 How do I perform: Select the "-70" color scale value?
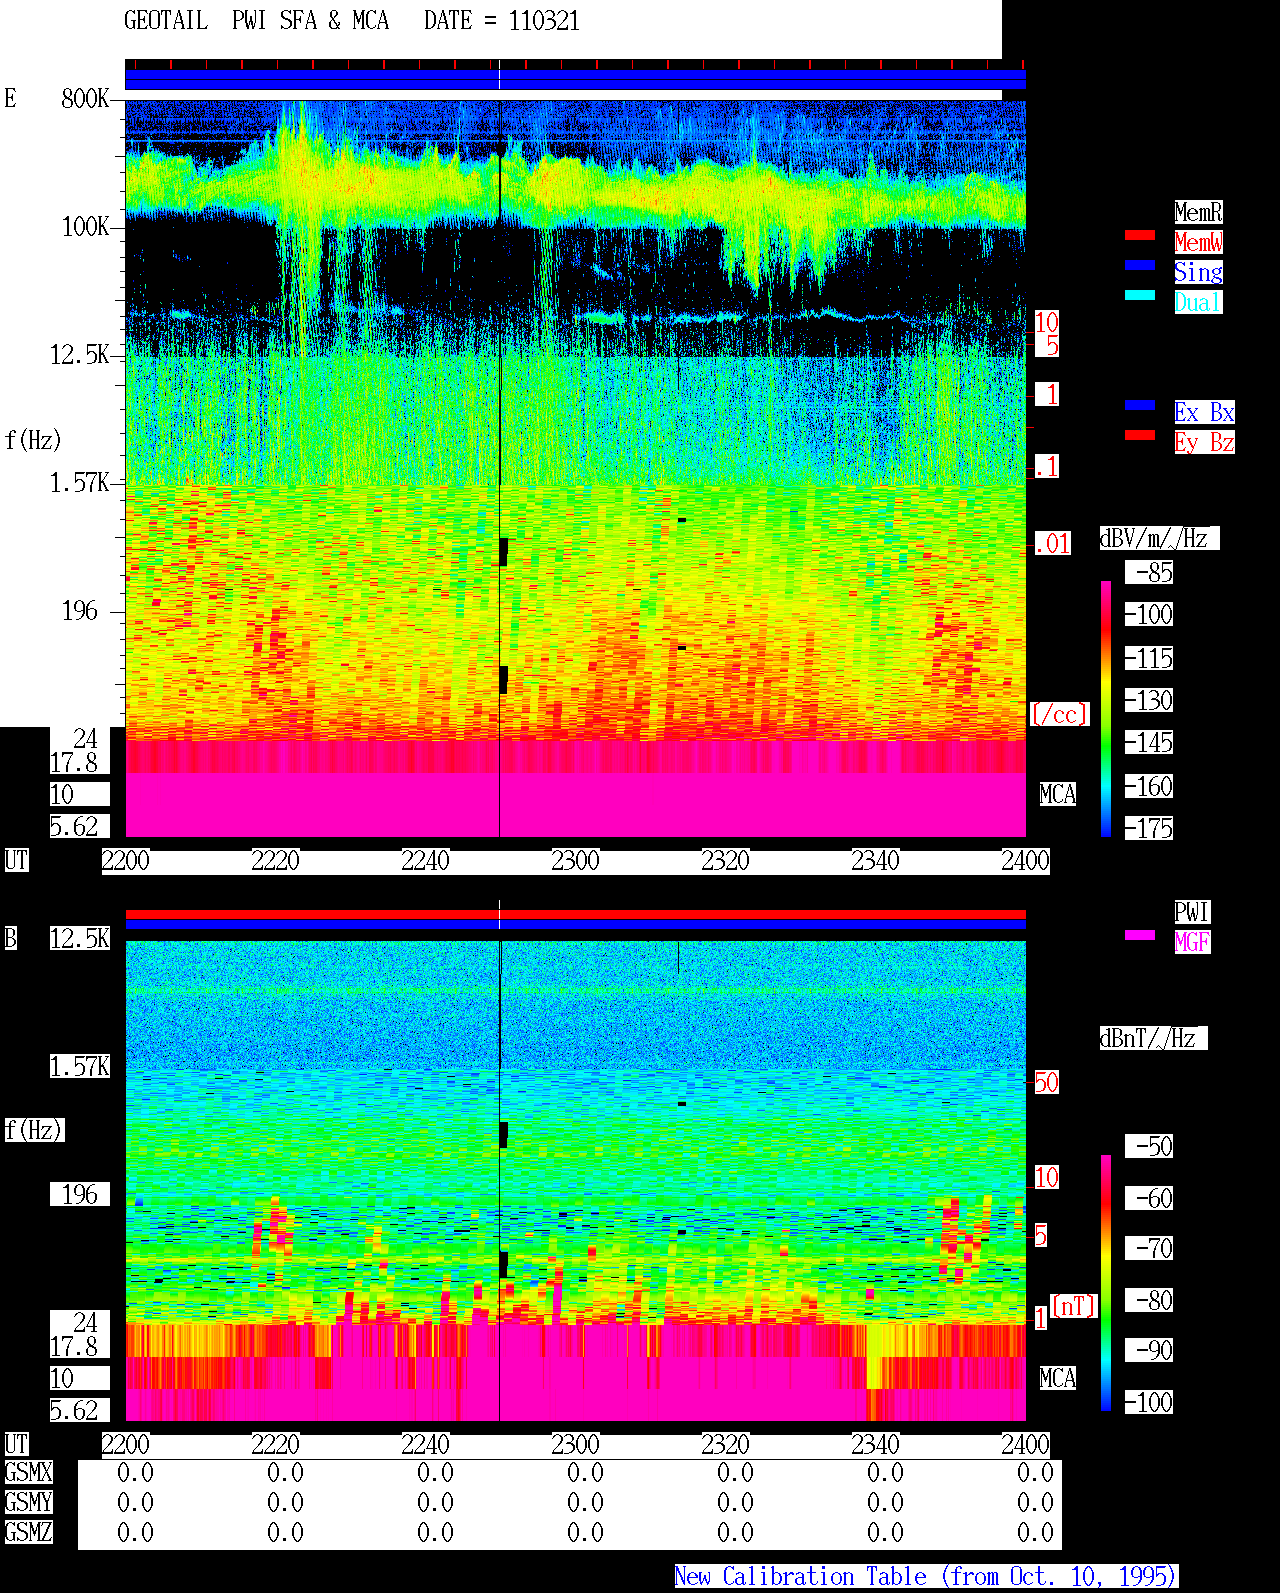(x=1150, y=1248)
